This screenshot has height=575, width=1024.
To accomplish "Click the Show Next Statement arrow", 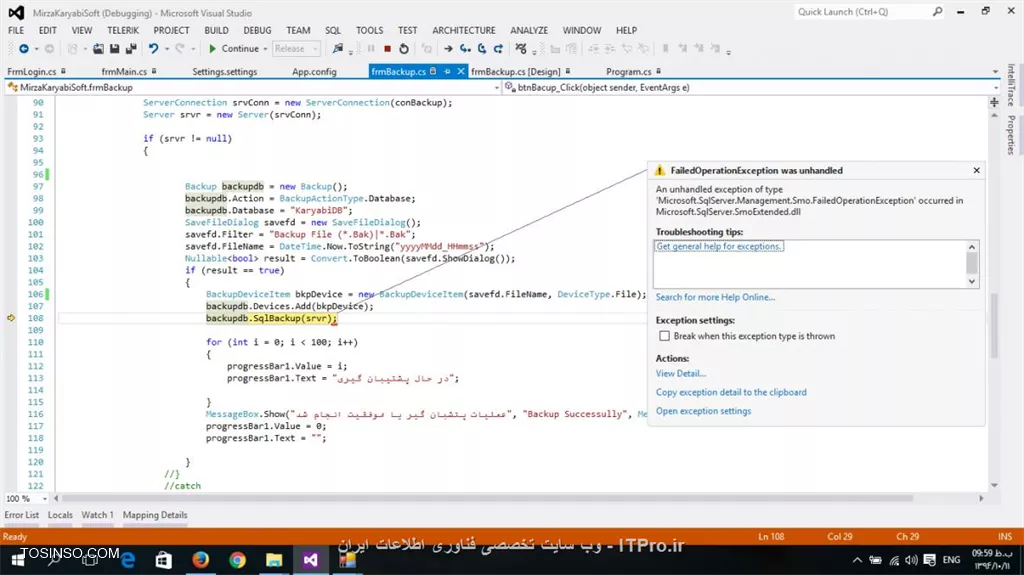I will (x=448, y=48).
